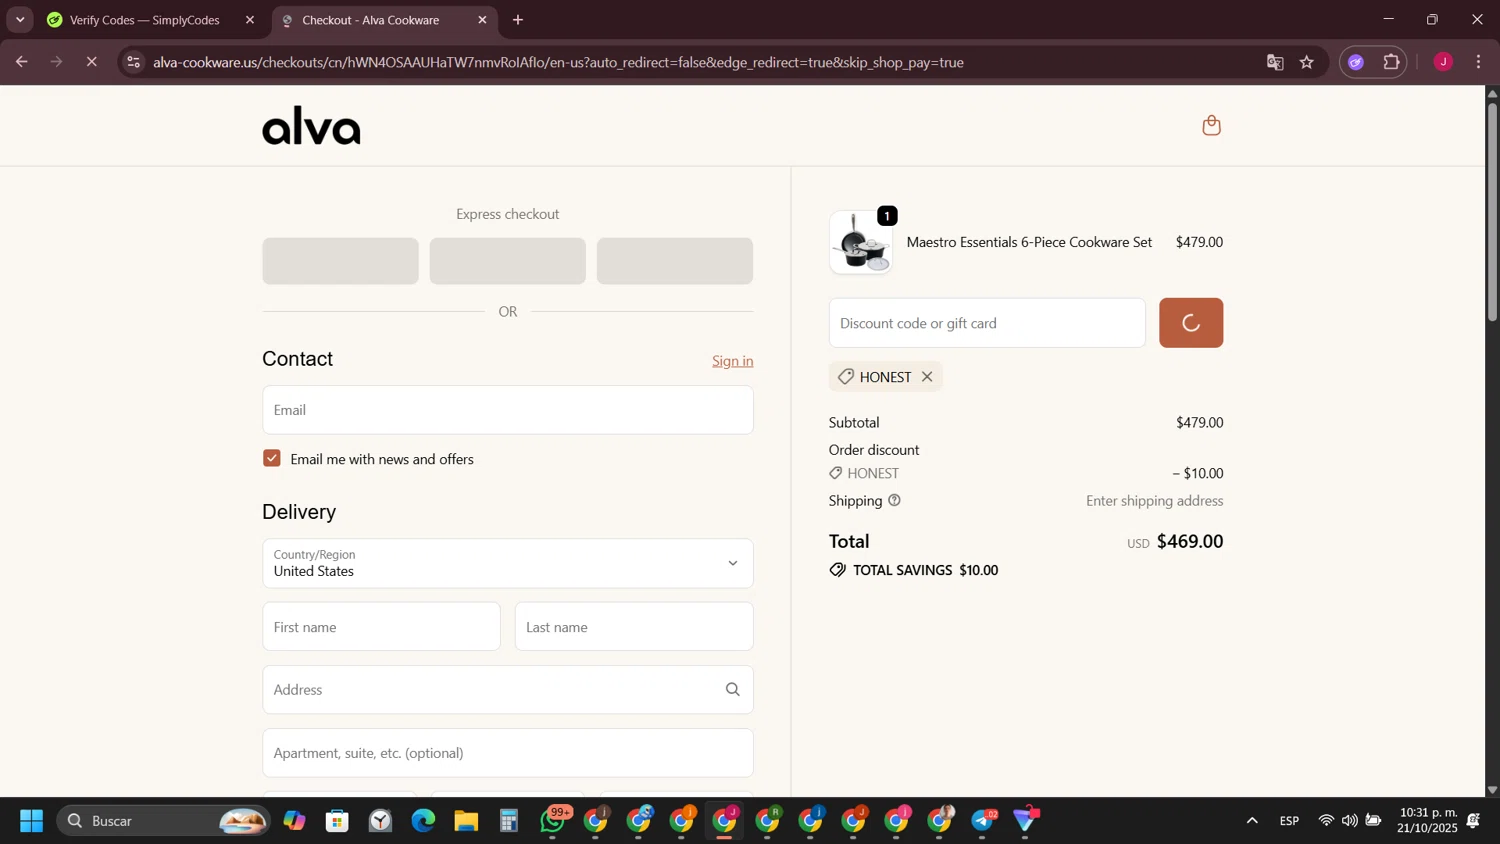Screen dimensions: 1500x844
Task: Click the browser address bar URL
Action: coord(558,62)
